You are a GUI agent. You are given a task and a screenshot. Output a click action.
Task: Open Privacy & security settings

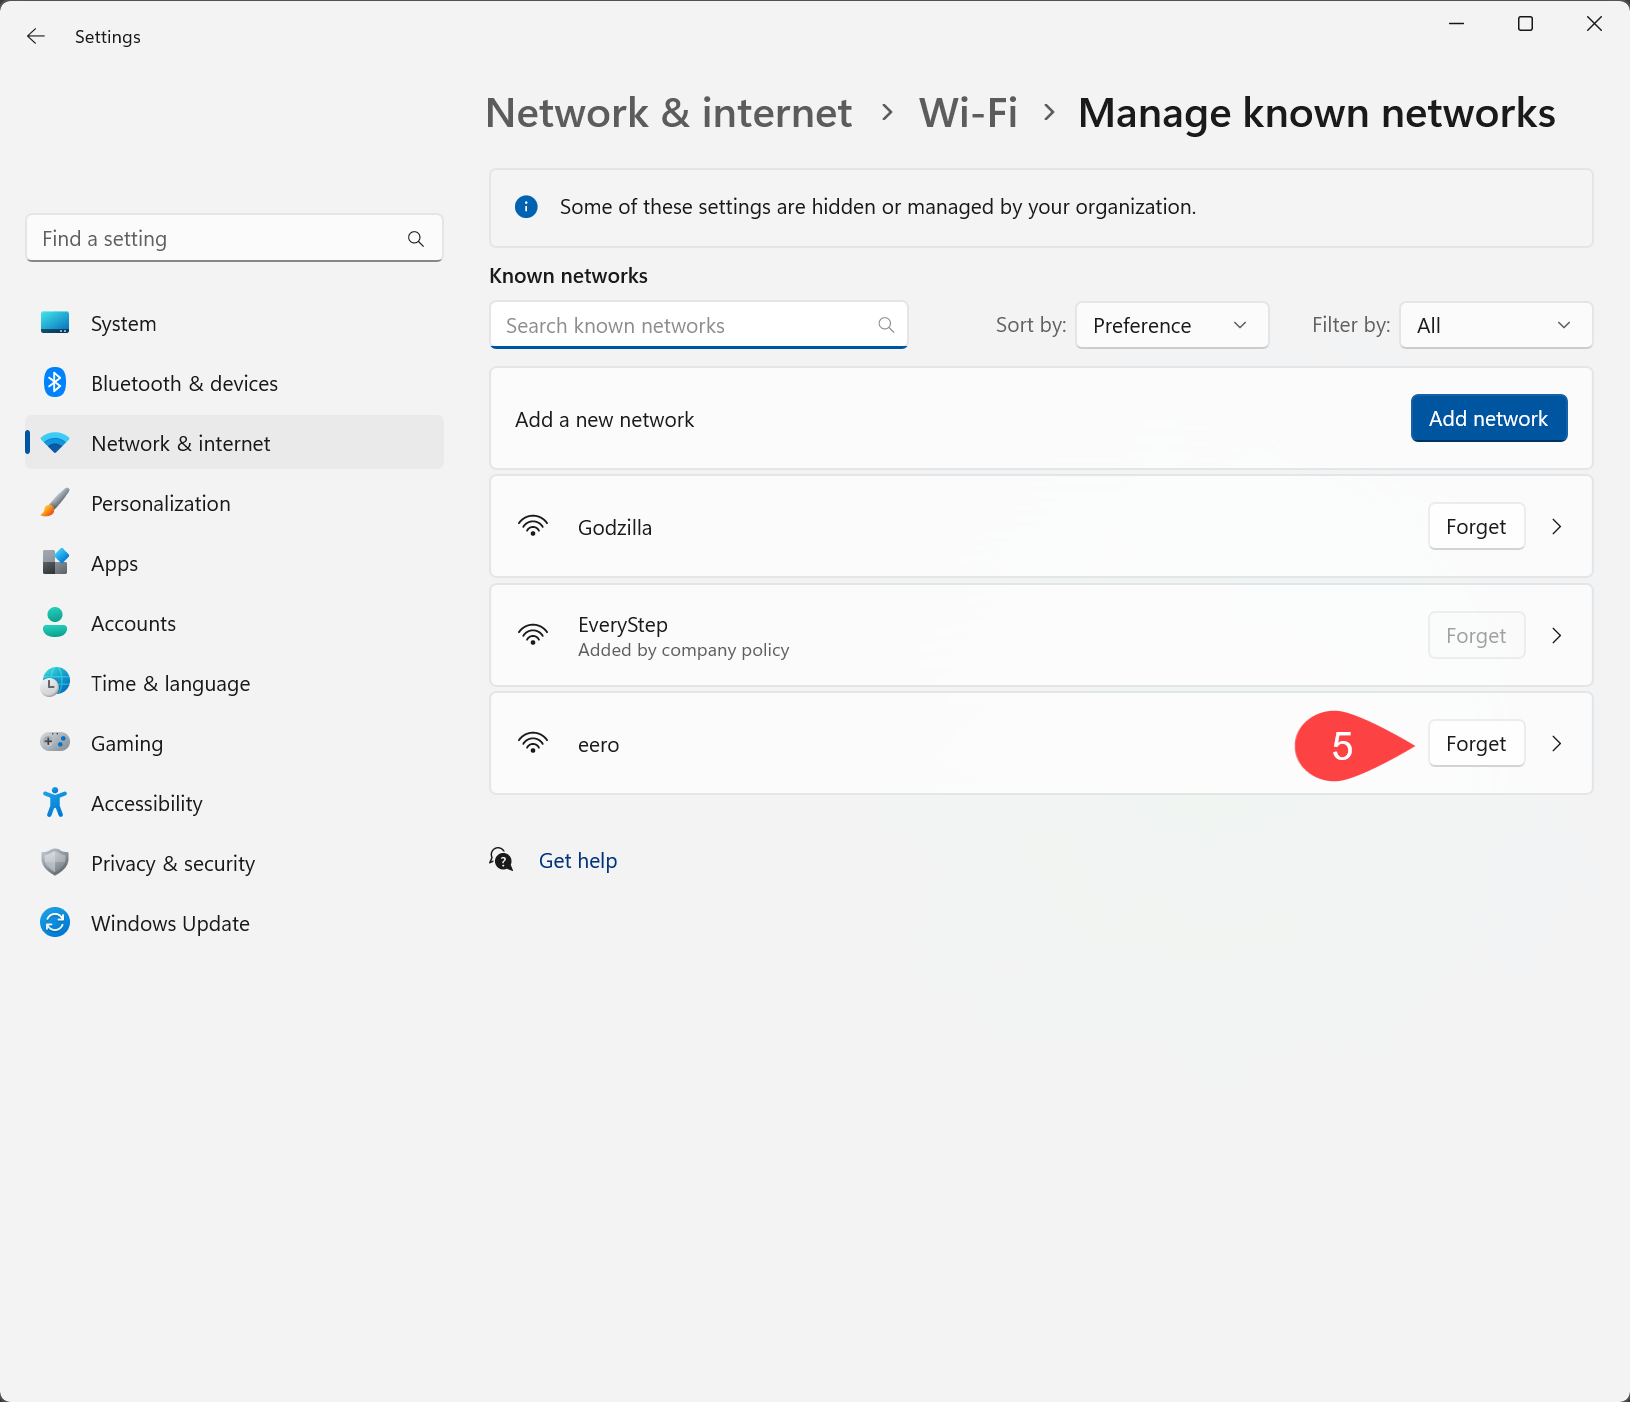point(172,863)
